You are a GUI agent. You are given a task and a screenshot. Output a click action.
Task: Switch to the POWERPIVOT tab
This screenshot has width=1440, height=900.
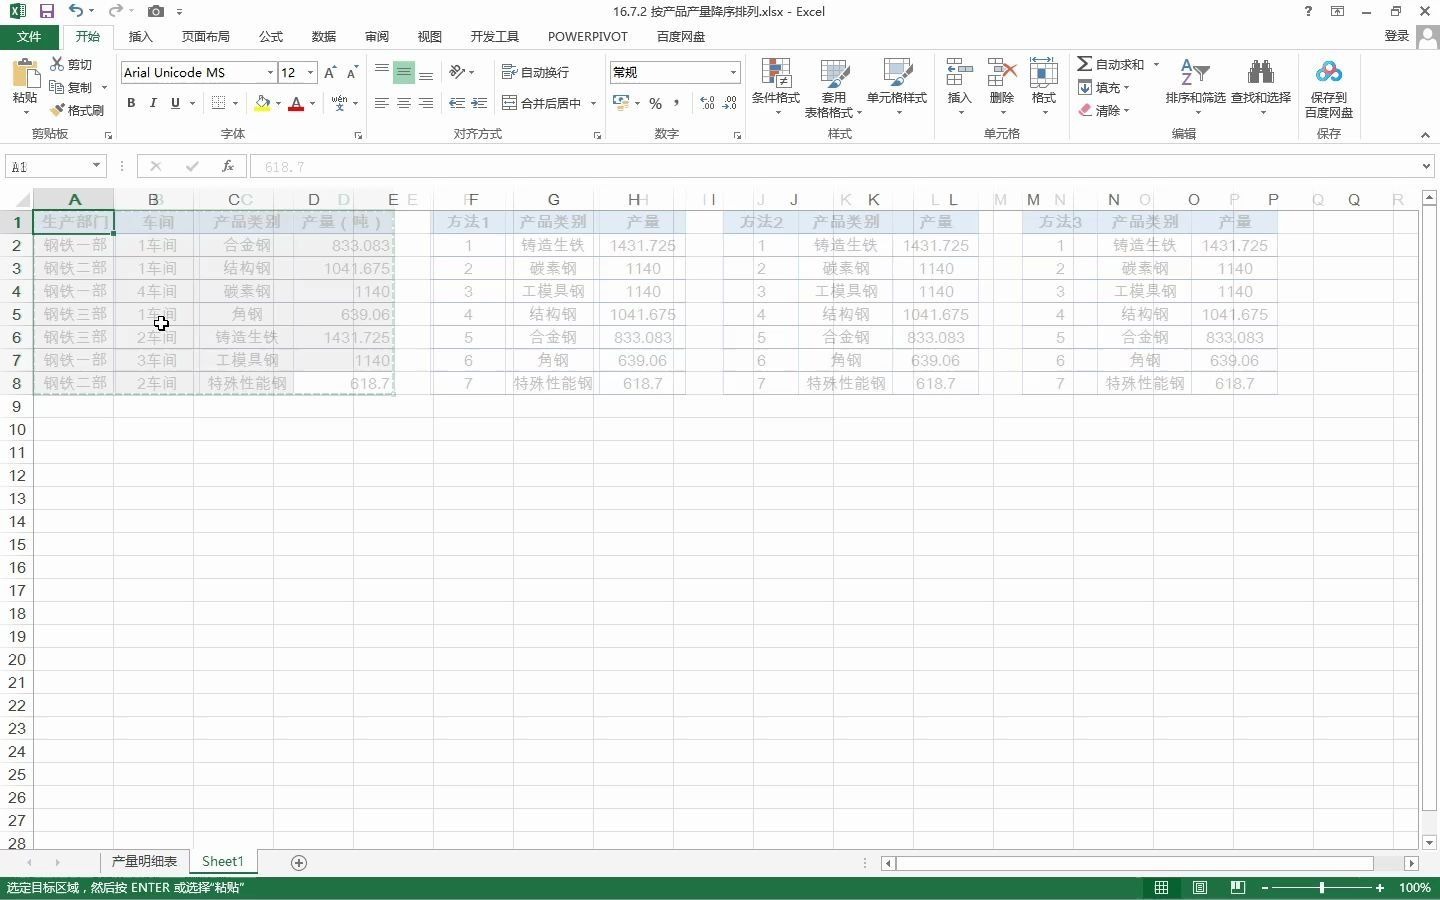click(x=587, y=36)
